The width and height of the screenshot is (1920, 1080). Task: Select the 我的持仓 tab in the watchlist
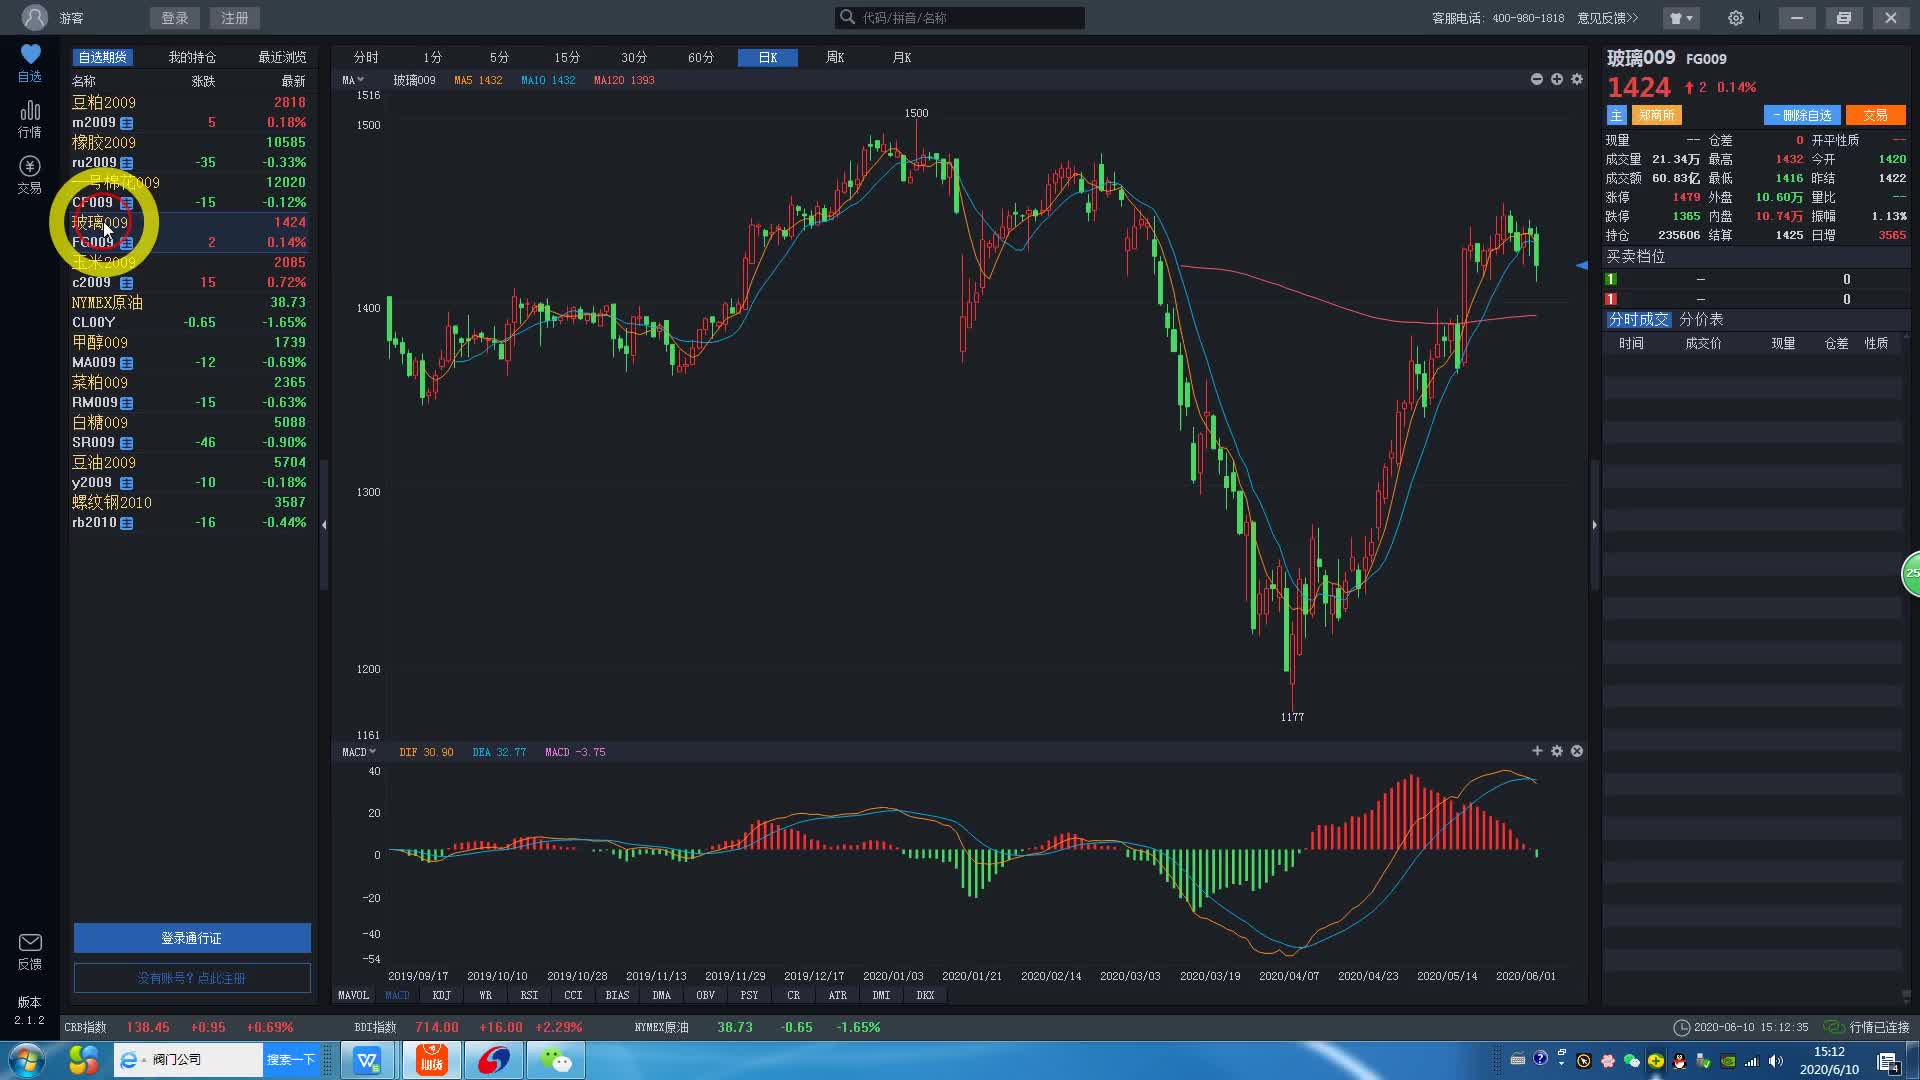coord(192,58)
